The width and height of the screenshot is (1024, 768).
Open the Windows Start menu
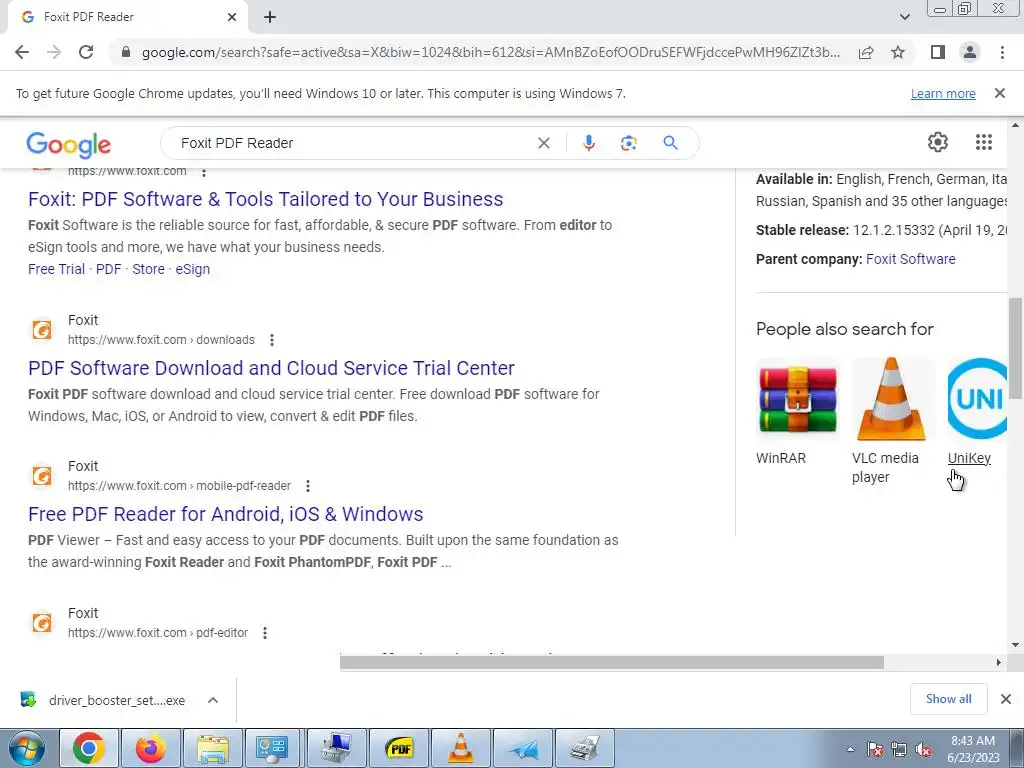(x=26, y=748)
